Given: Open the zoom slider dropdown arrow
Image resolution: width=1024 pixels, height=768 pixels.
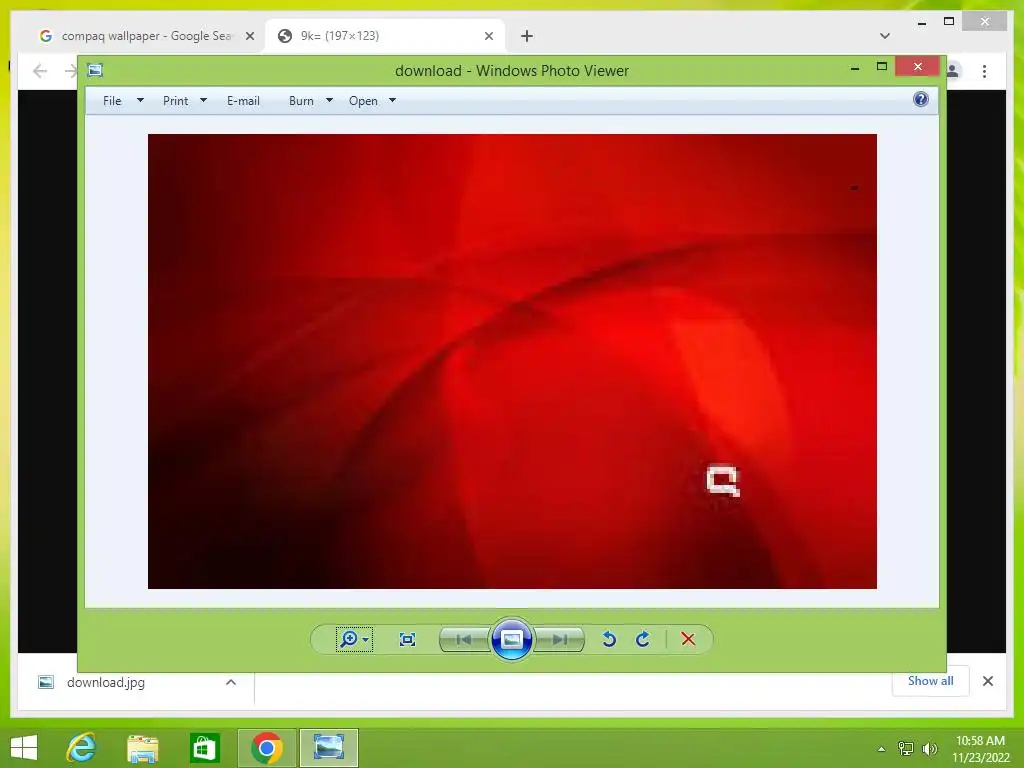Looking at the screenshot, I should pyautogui.click(x=366, y=639).
